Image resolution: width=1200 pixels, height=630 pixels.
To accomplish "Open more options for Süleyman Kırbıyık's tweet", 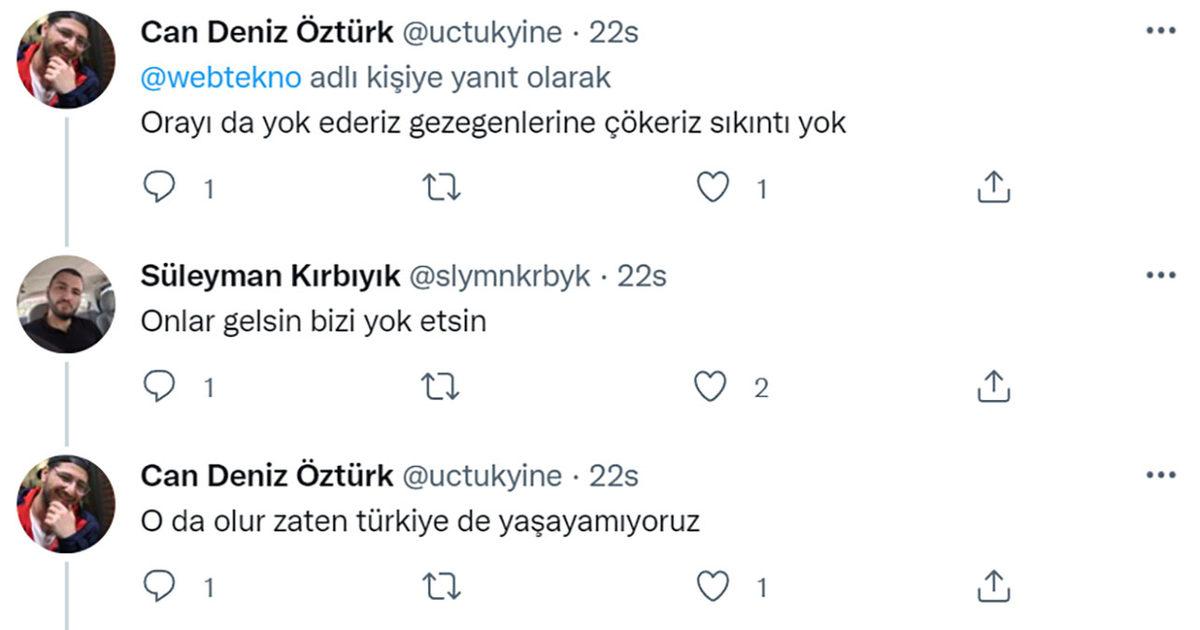I will click(x=1160, y=275).
